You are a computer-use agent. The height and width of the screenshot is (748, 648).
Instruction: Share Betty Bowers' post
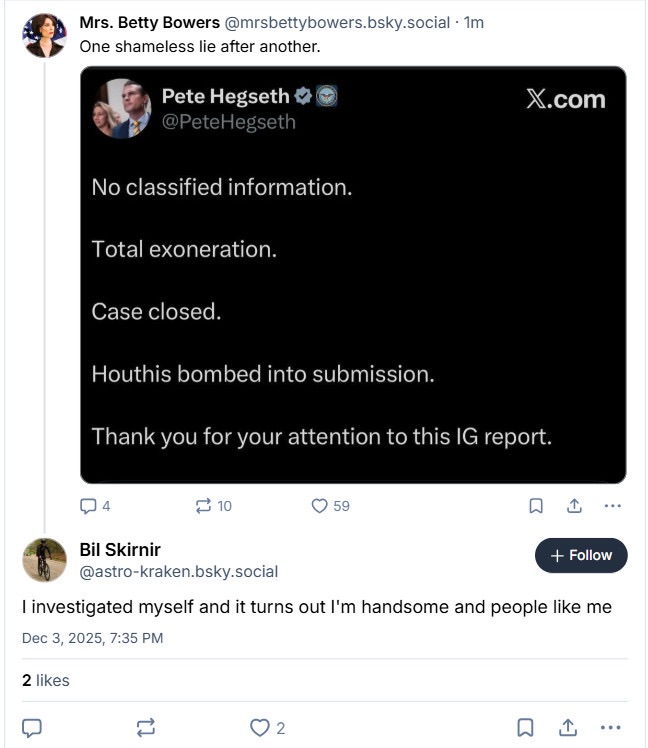coord(575,506)
